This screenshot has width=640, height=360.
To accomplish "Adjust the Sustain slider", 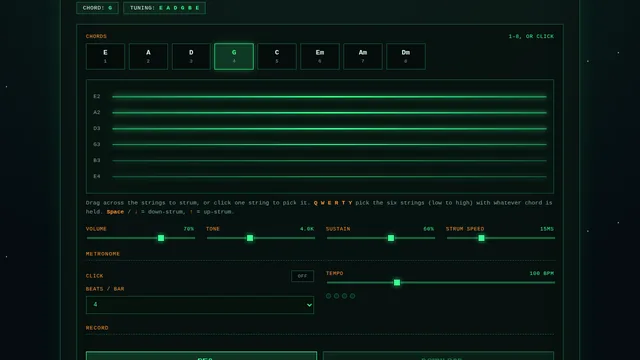I will pos(380,238).
